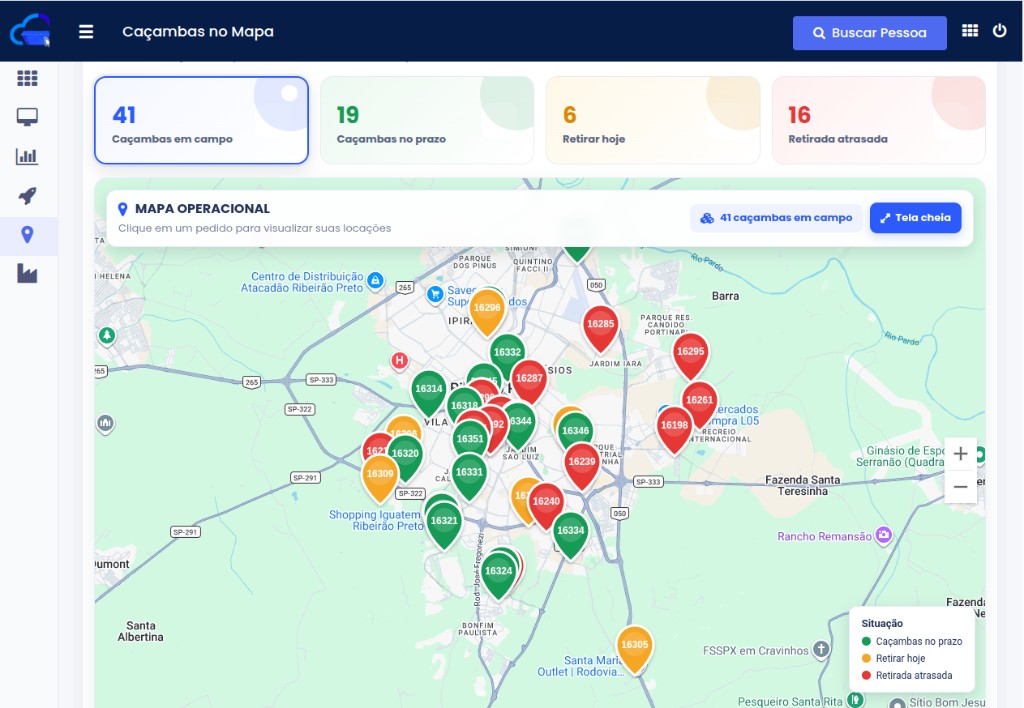Click green marker 16351
Viewport: 1024px width, 708px height.
tap(470, 440)
